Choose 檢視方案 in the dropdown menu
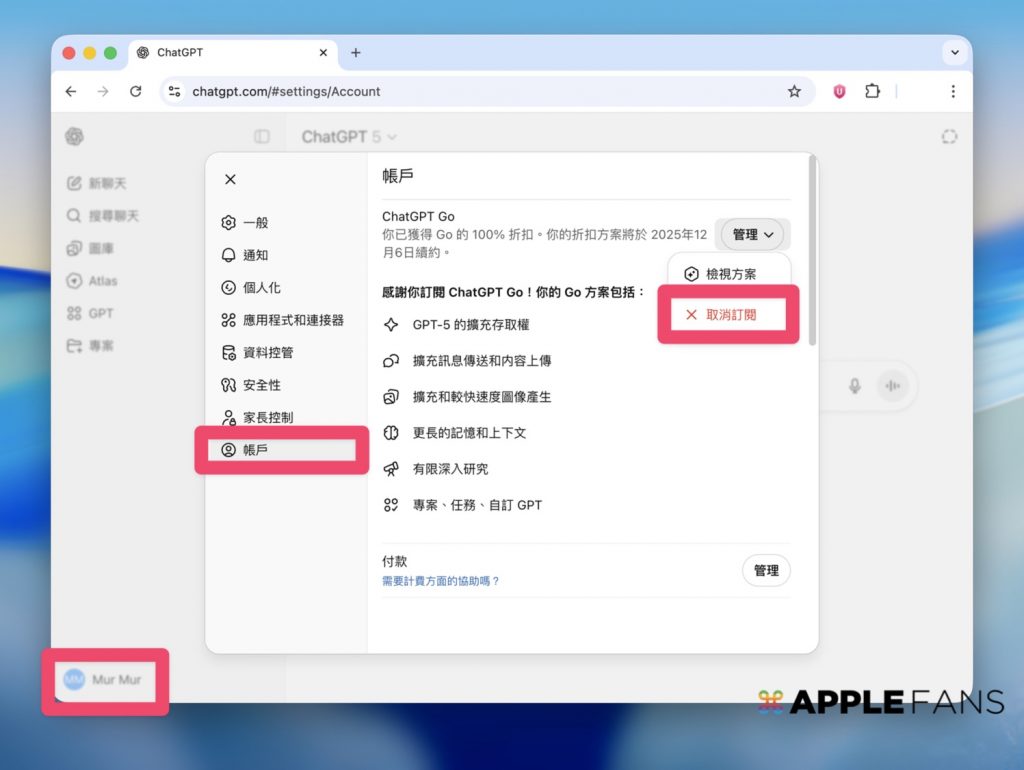The width and height of the screenshot is (1024, 770). 729,273
